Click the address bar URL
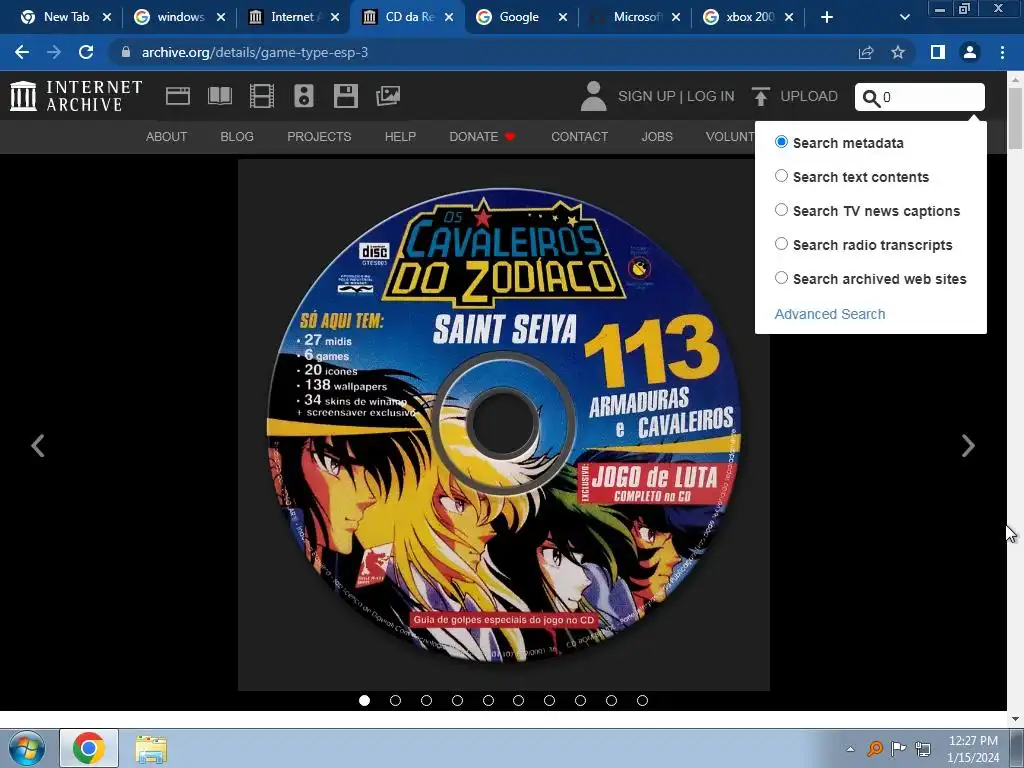Viewport: 1024px width, 768px height. (255, 52)
